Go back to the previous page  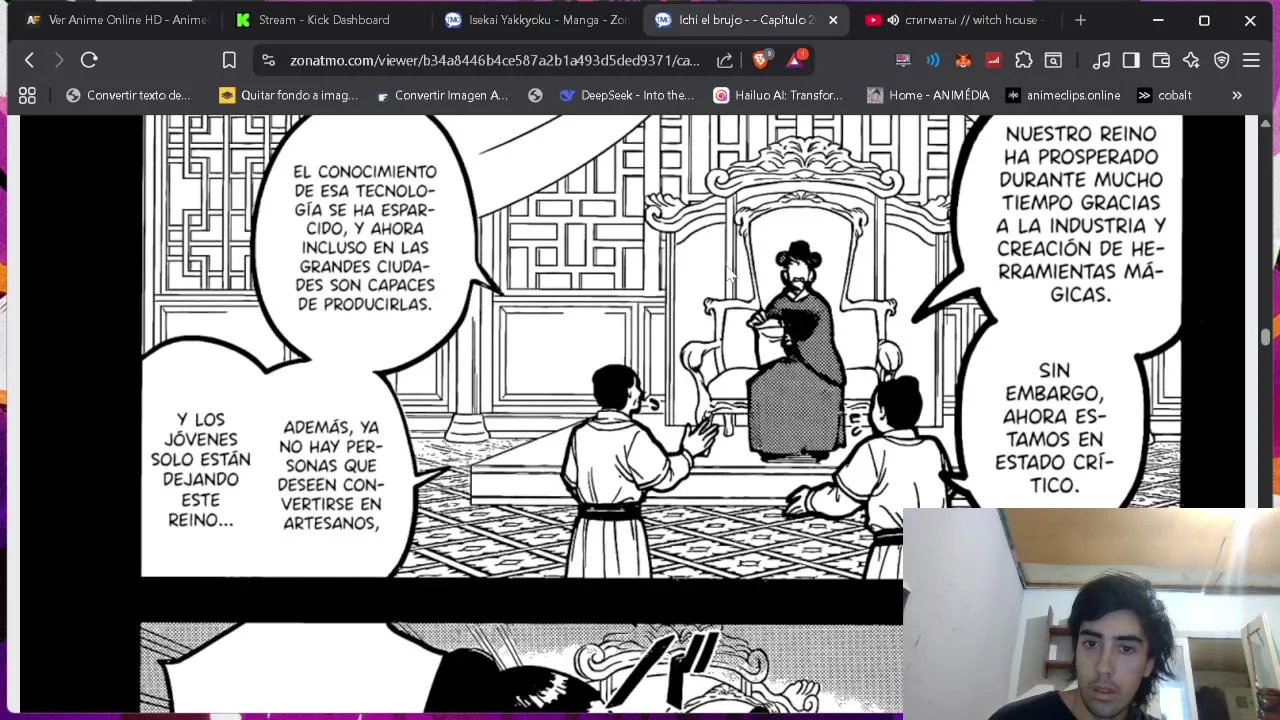[x=29, y=60]
